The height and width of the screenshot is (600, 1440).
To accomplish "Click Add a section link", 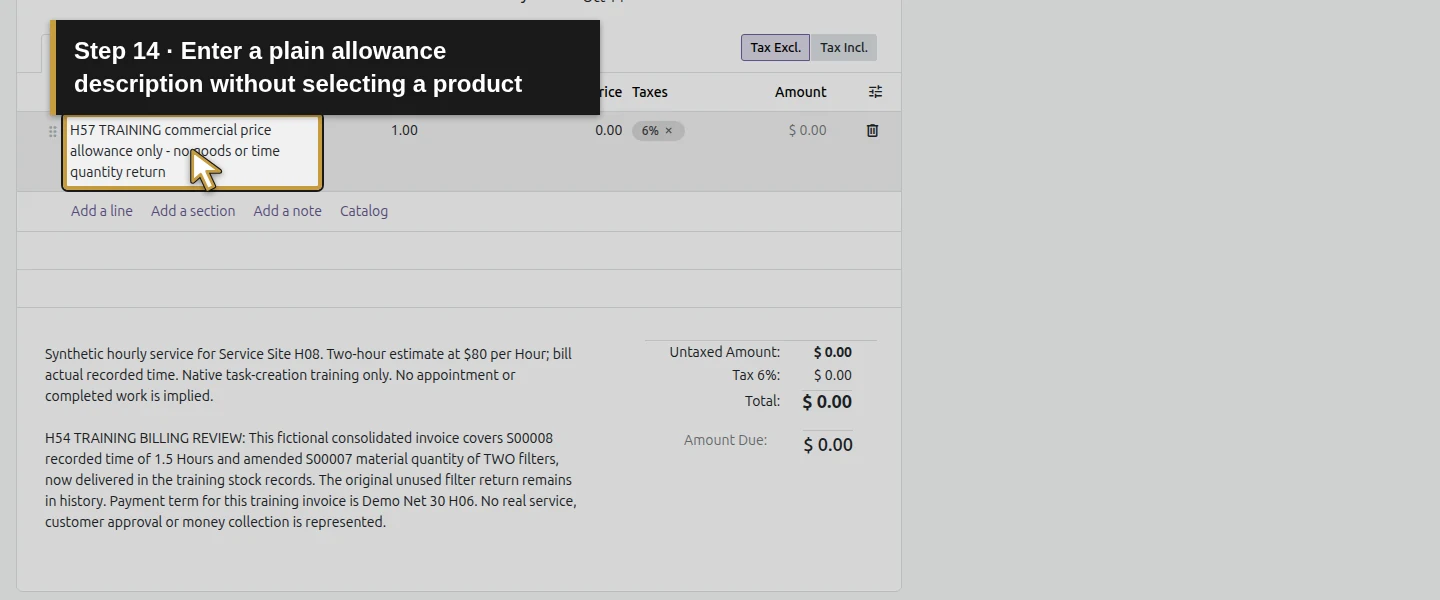I will pyautogui.click(x=193, y=211).
